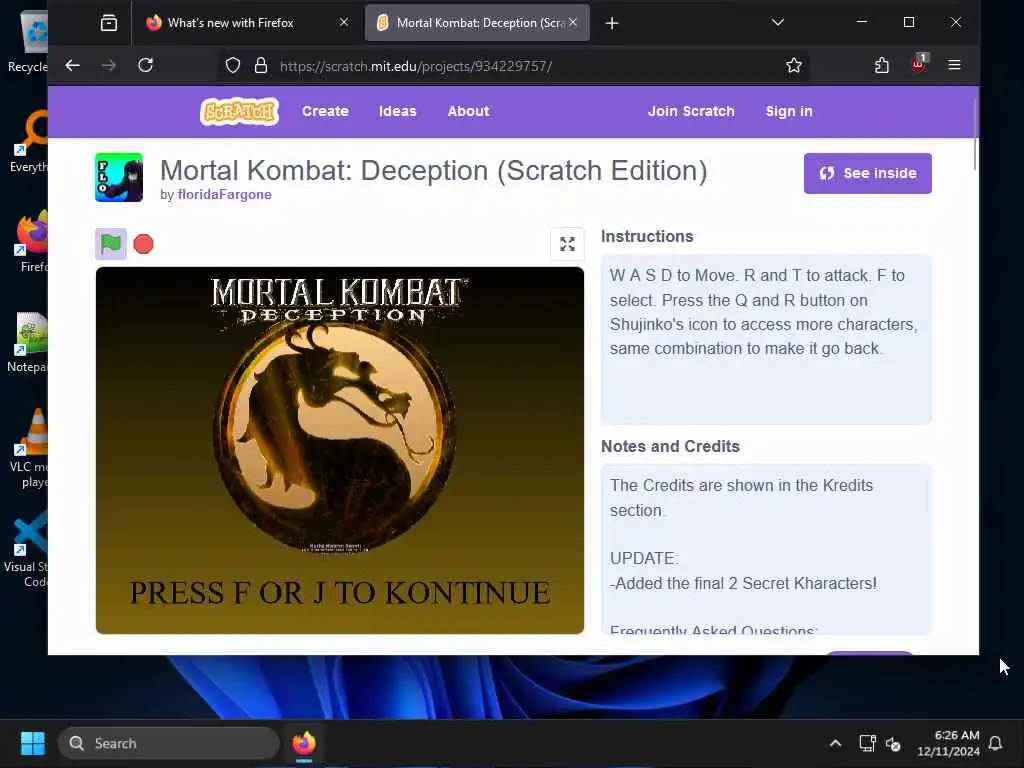
Task: Click Join Scratch in the navigation bar
Action: (691, 111)
